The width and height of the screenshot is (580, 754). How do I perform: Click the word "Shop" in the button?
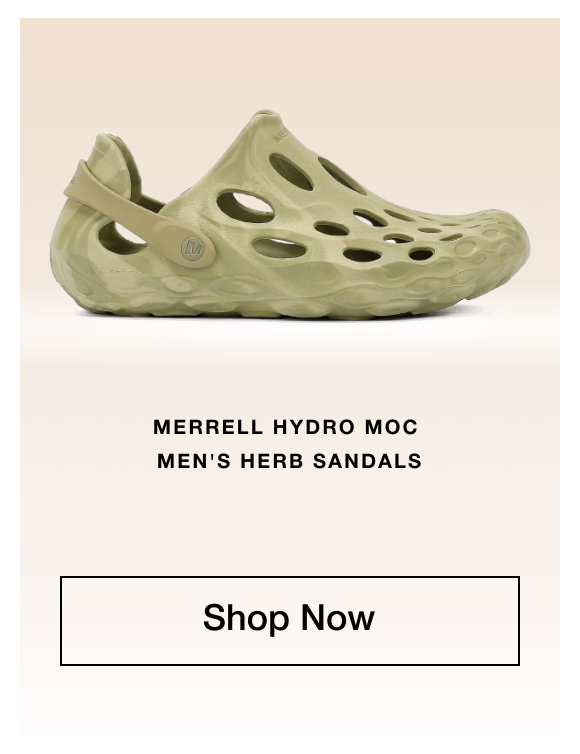[245, 618]
